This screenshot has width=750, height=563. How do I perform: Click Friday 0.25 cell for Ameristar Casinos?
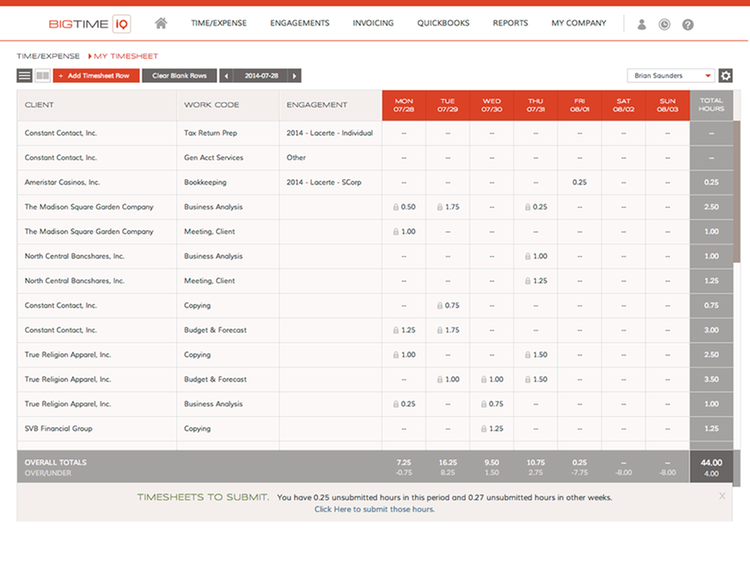[580, 182]
